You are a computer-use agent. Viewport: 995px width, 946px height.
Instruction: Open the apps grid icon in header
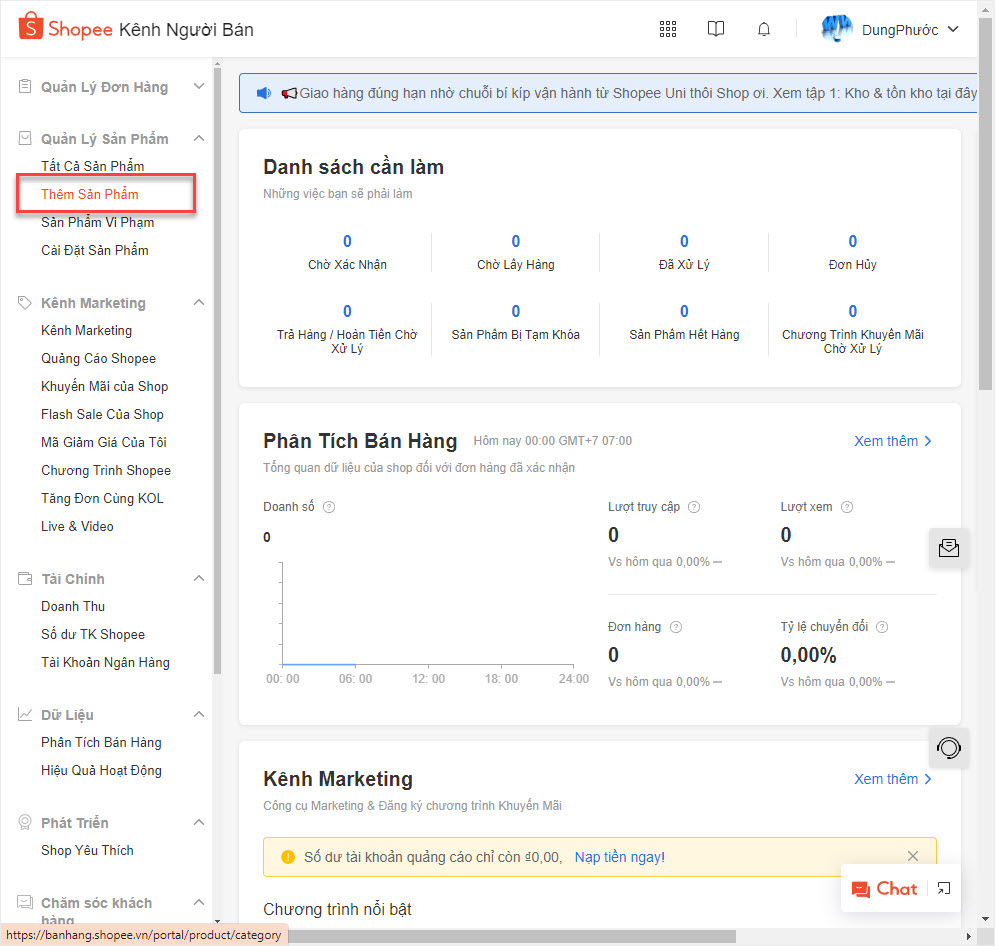[668, 29]
